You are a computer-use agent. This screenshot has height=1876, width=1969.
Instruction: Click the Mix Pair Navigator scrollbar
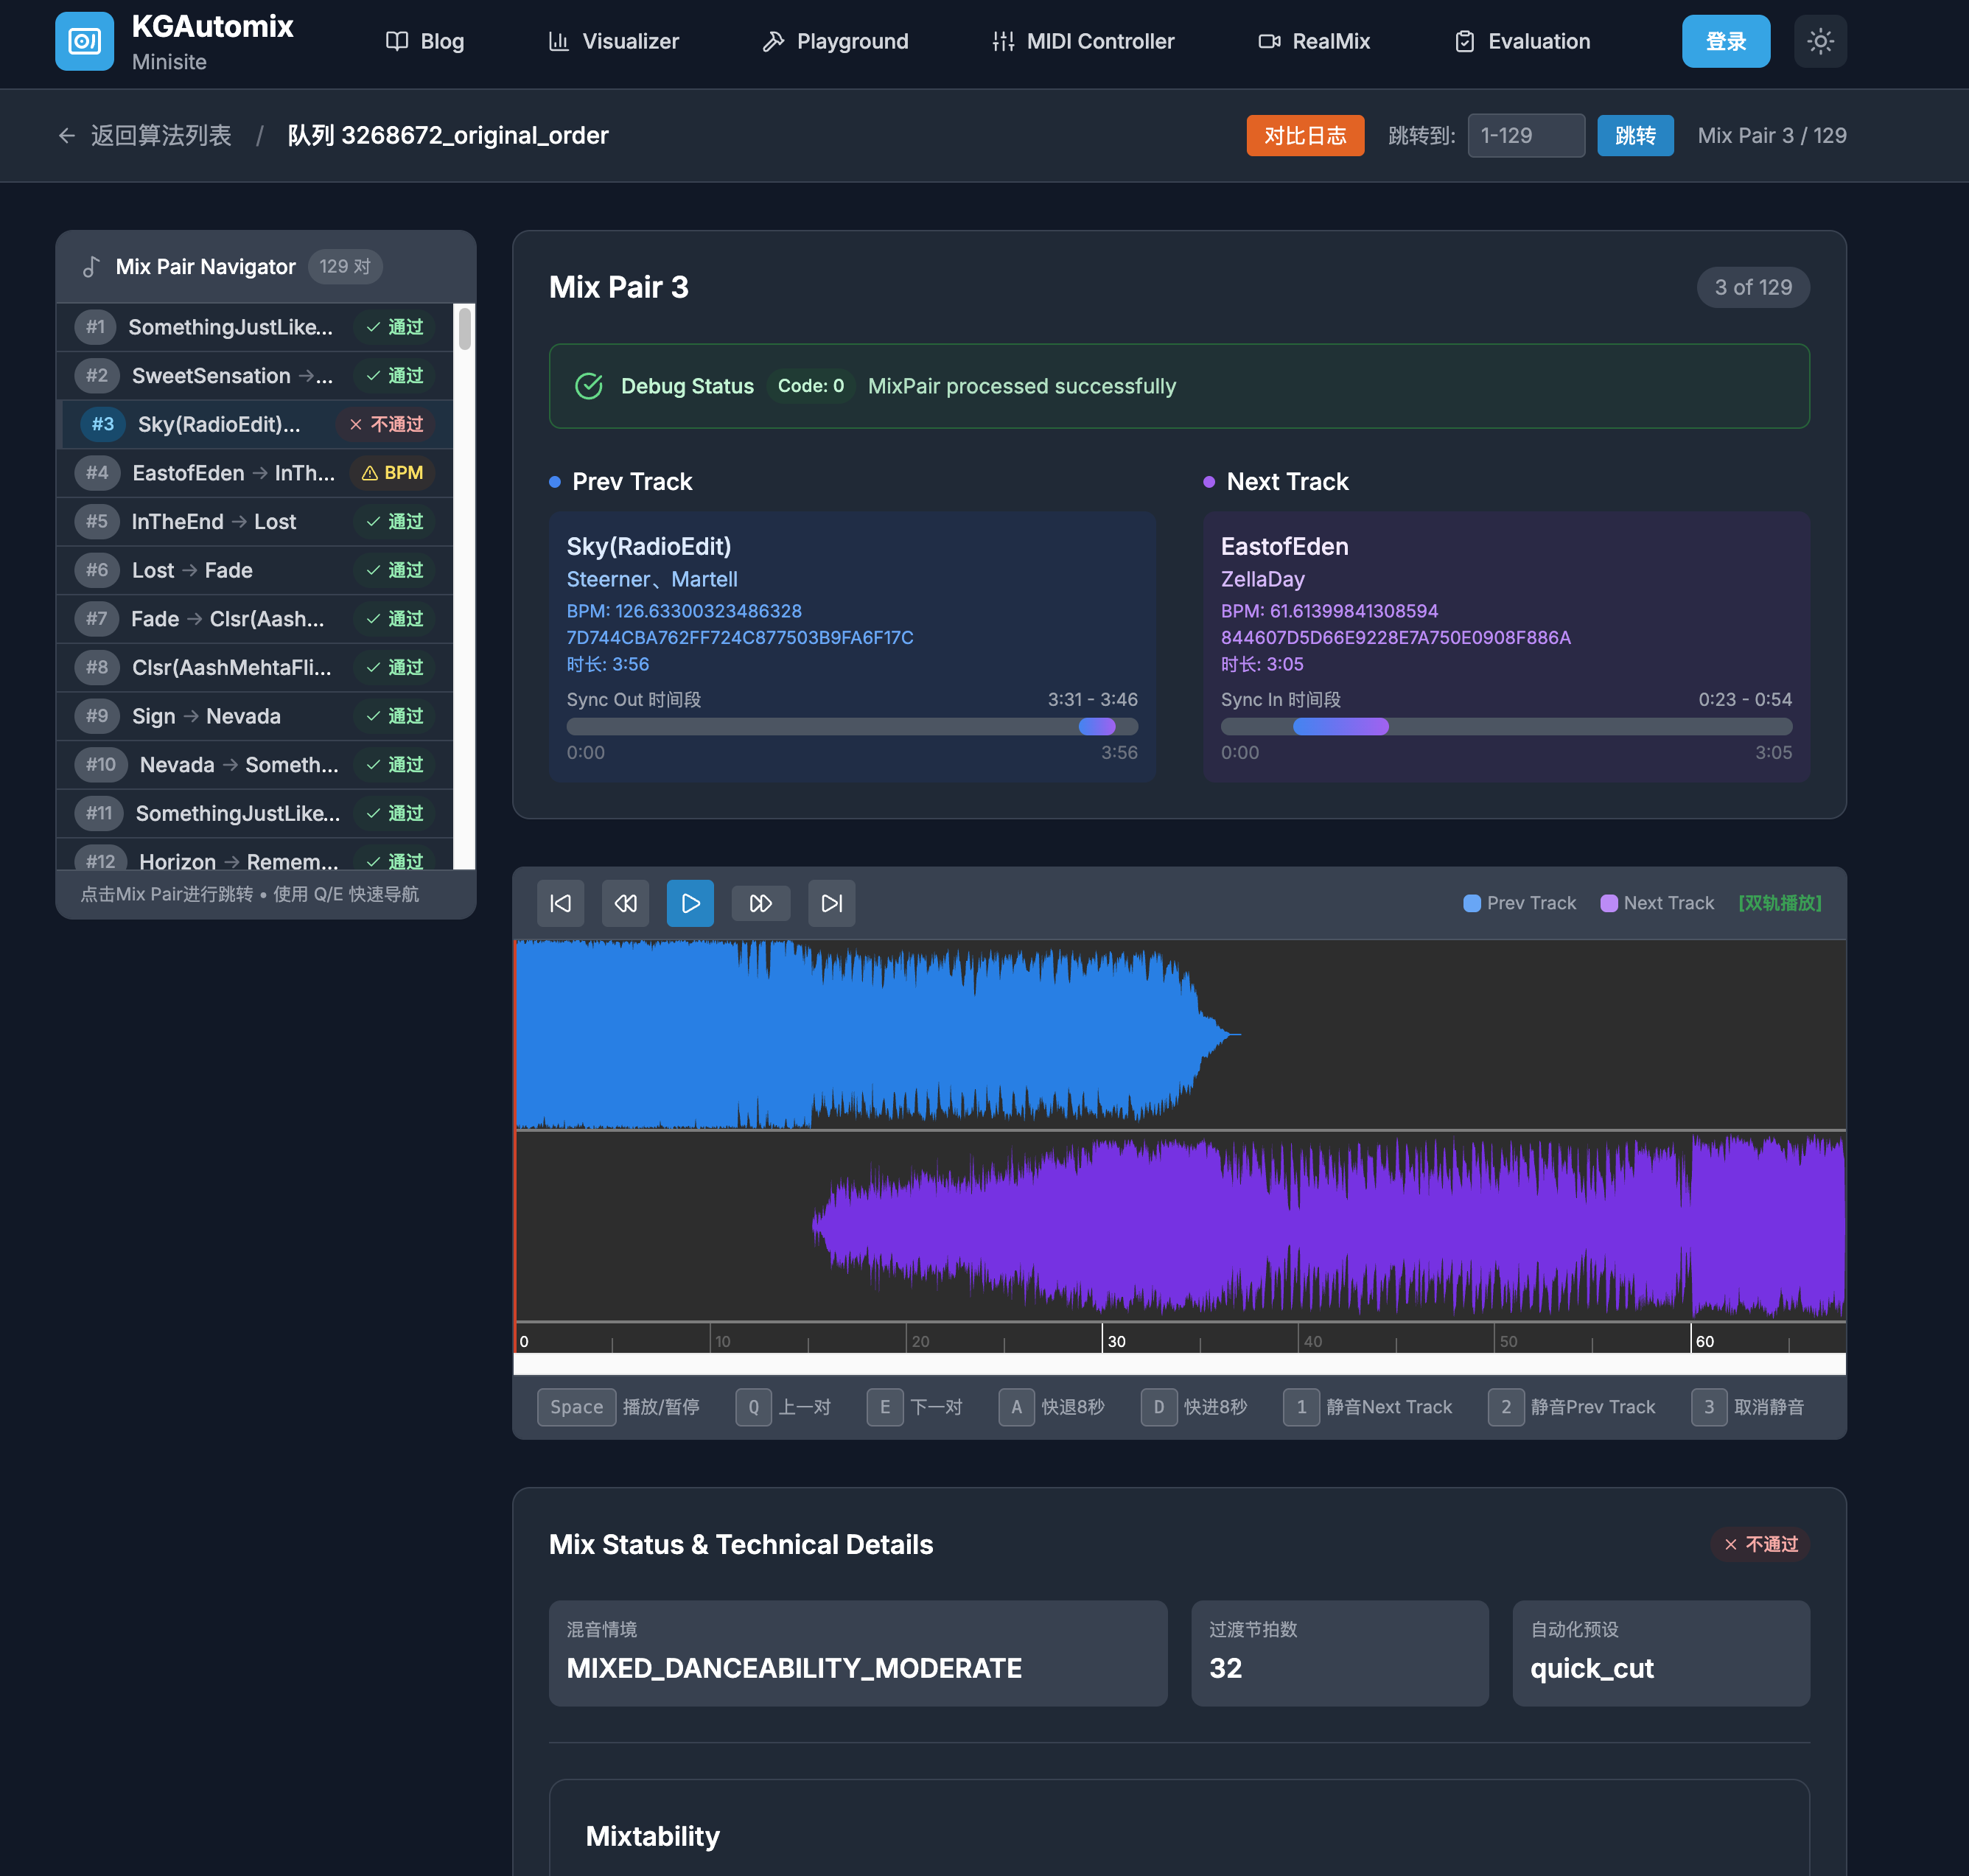[x=464, y=329]
